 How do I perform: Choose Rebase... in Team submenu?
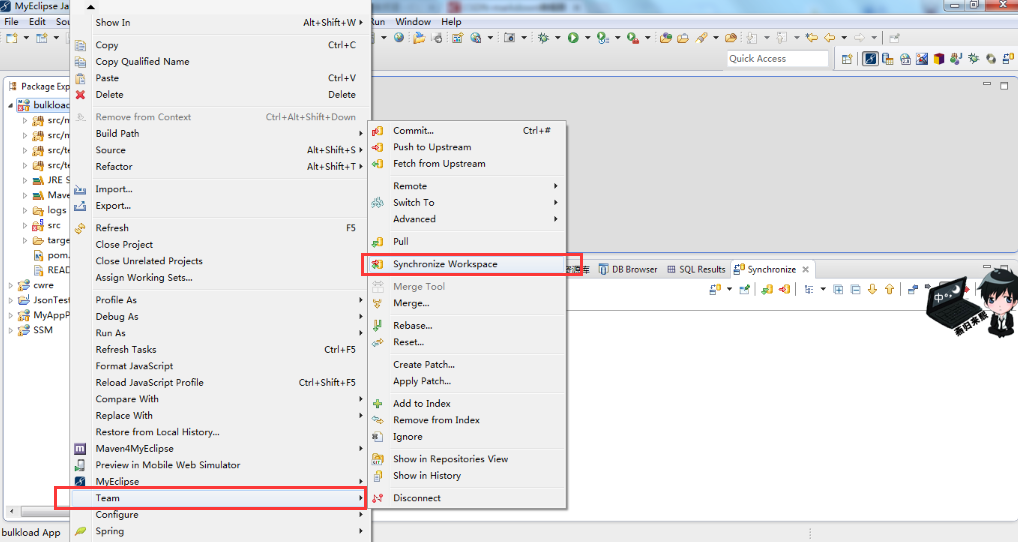(465, 326)
